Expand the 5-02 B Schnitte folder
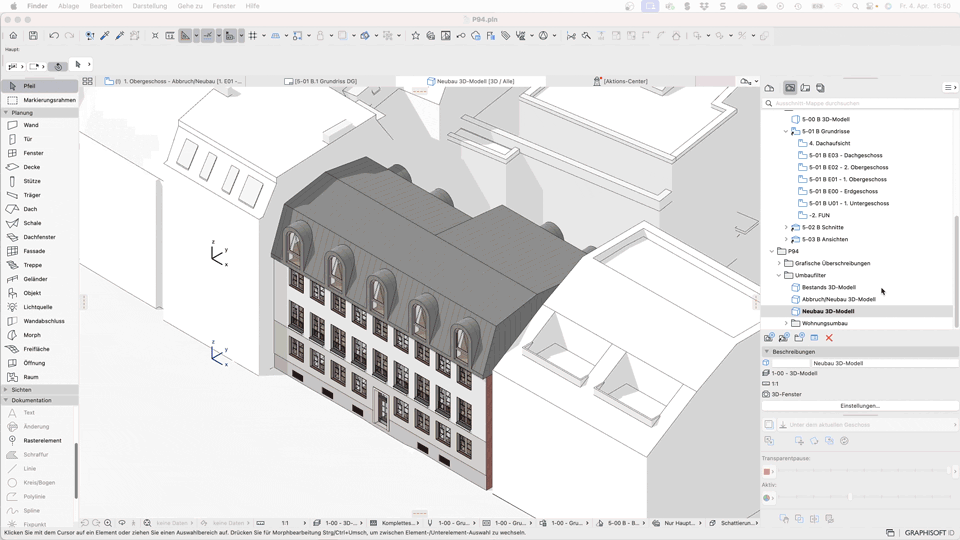This screenshot has width=960, height=540. pyautogui.click(x=786, y=227)
